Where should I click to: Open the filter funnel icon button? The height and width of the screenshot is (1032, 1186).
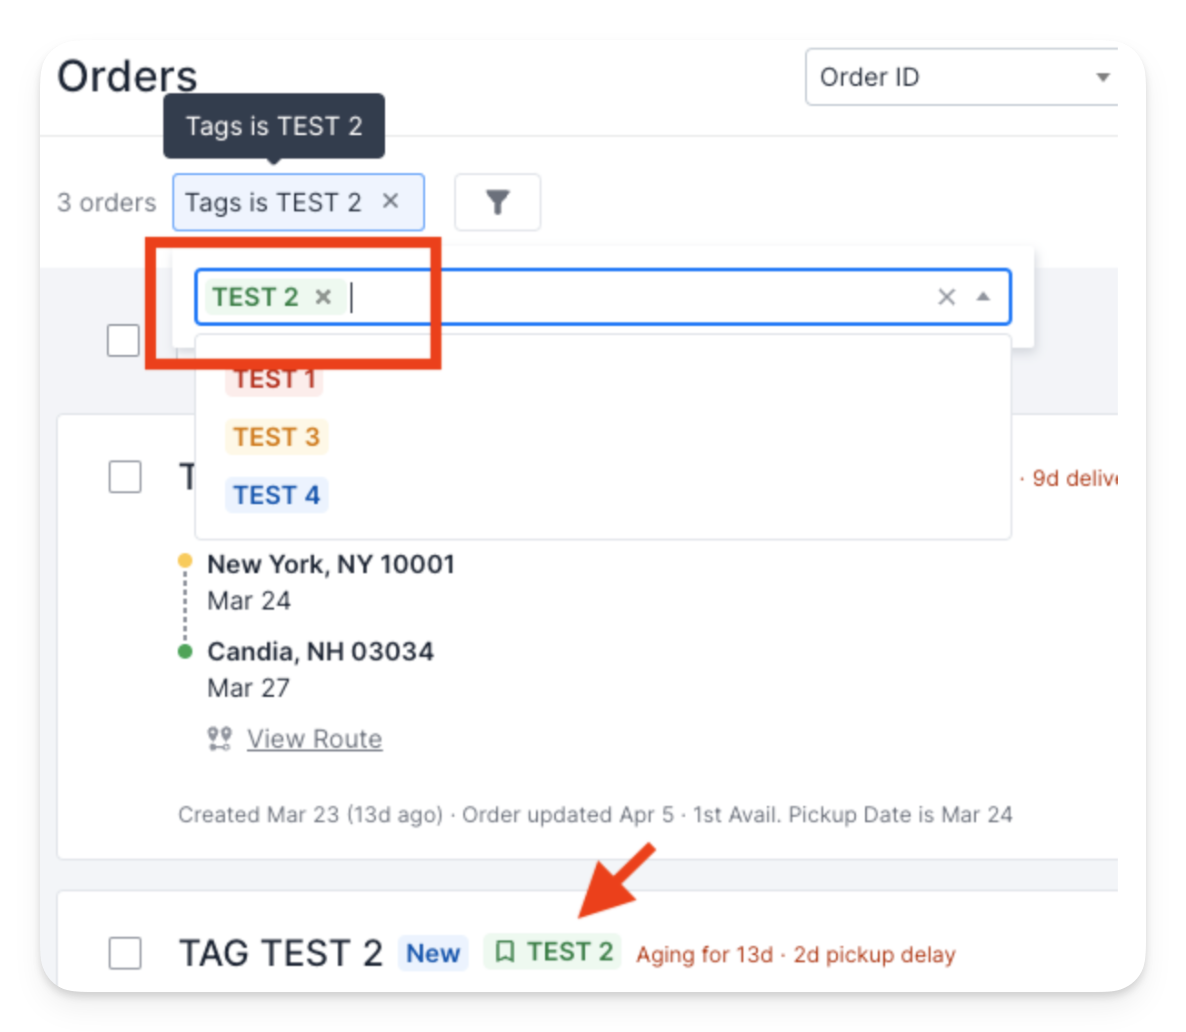497,202
